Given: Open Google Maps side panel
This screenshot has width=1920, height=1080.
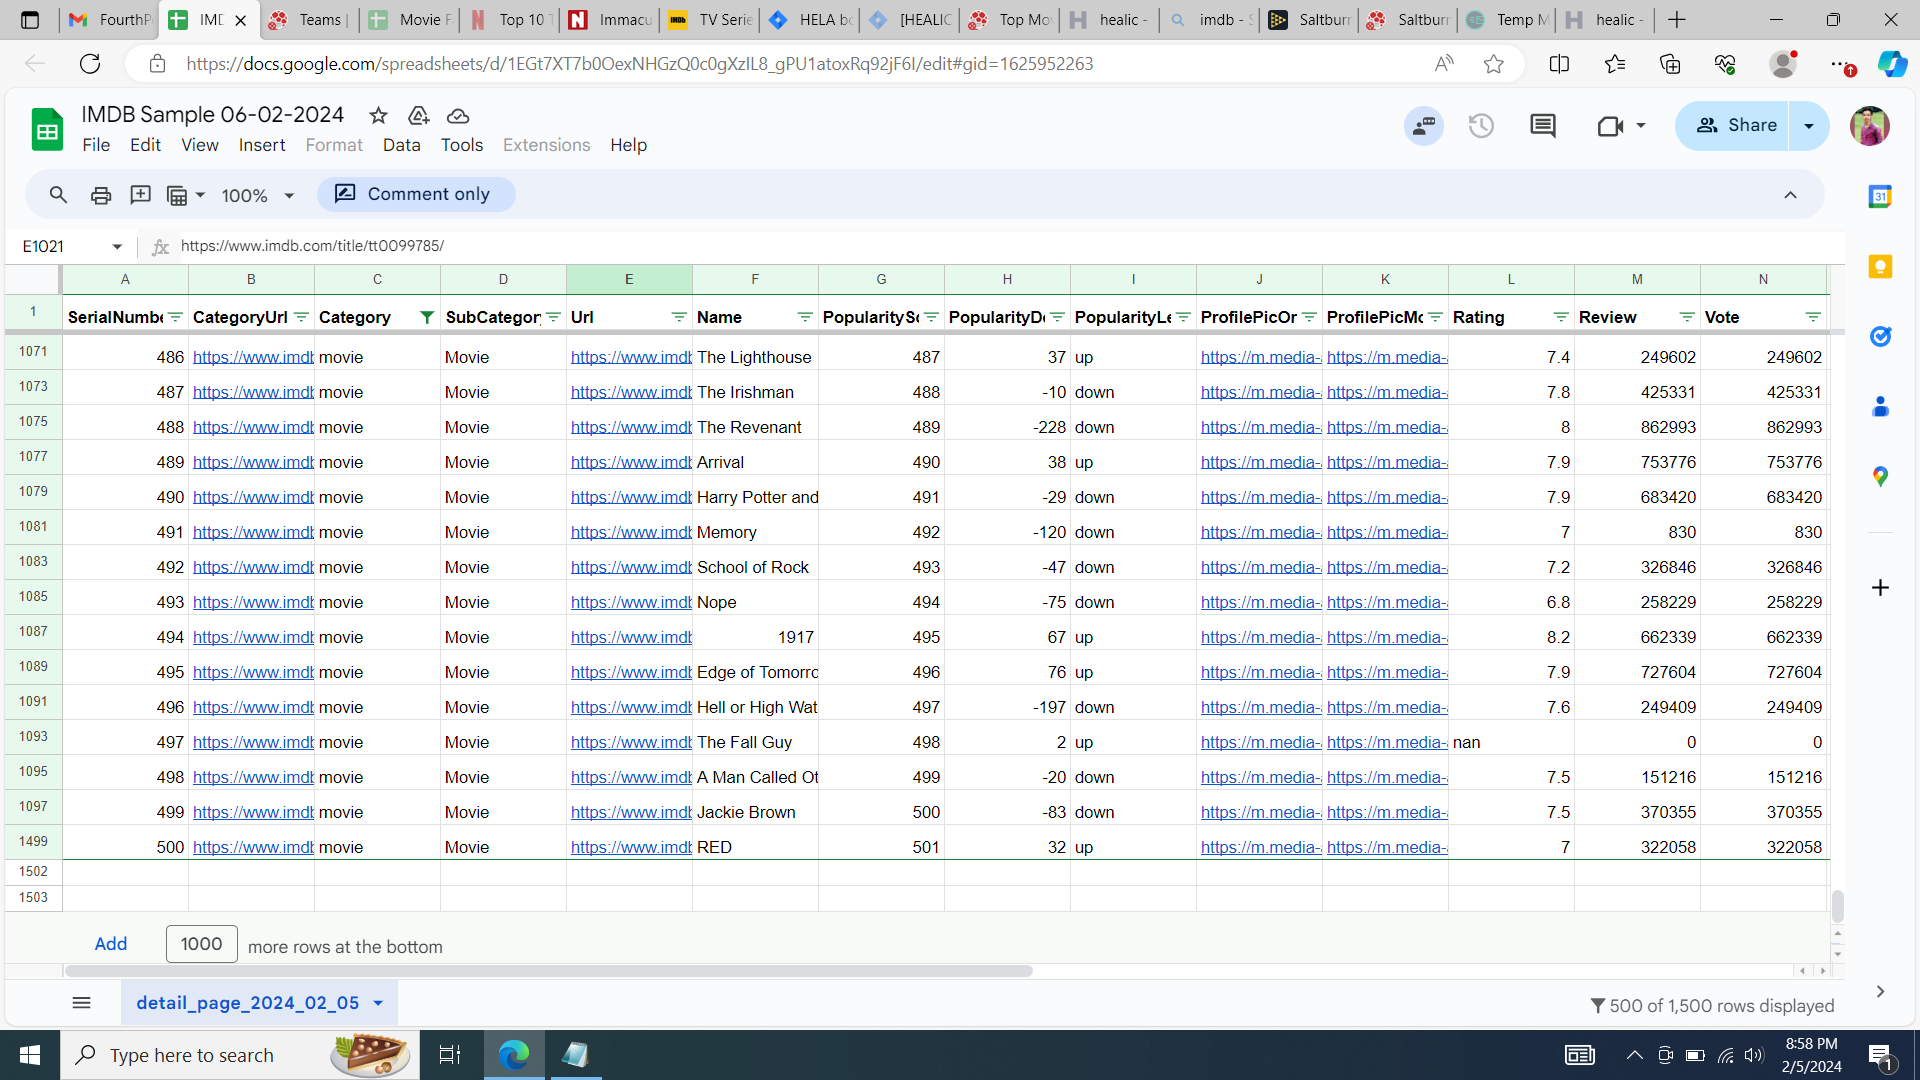Looking at the screenshot, I should coord(1880,477).
